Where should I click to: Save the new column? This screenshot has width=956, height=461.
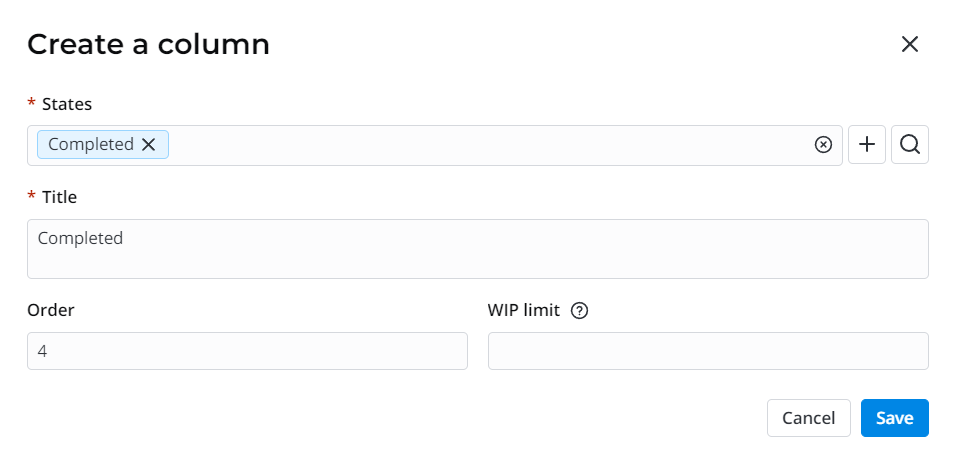[894, 418]
